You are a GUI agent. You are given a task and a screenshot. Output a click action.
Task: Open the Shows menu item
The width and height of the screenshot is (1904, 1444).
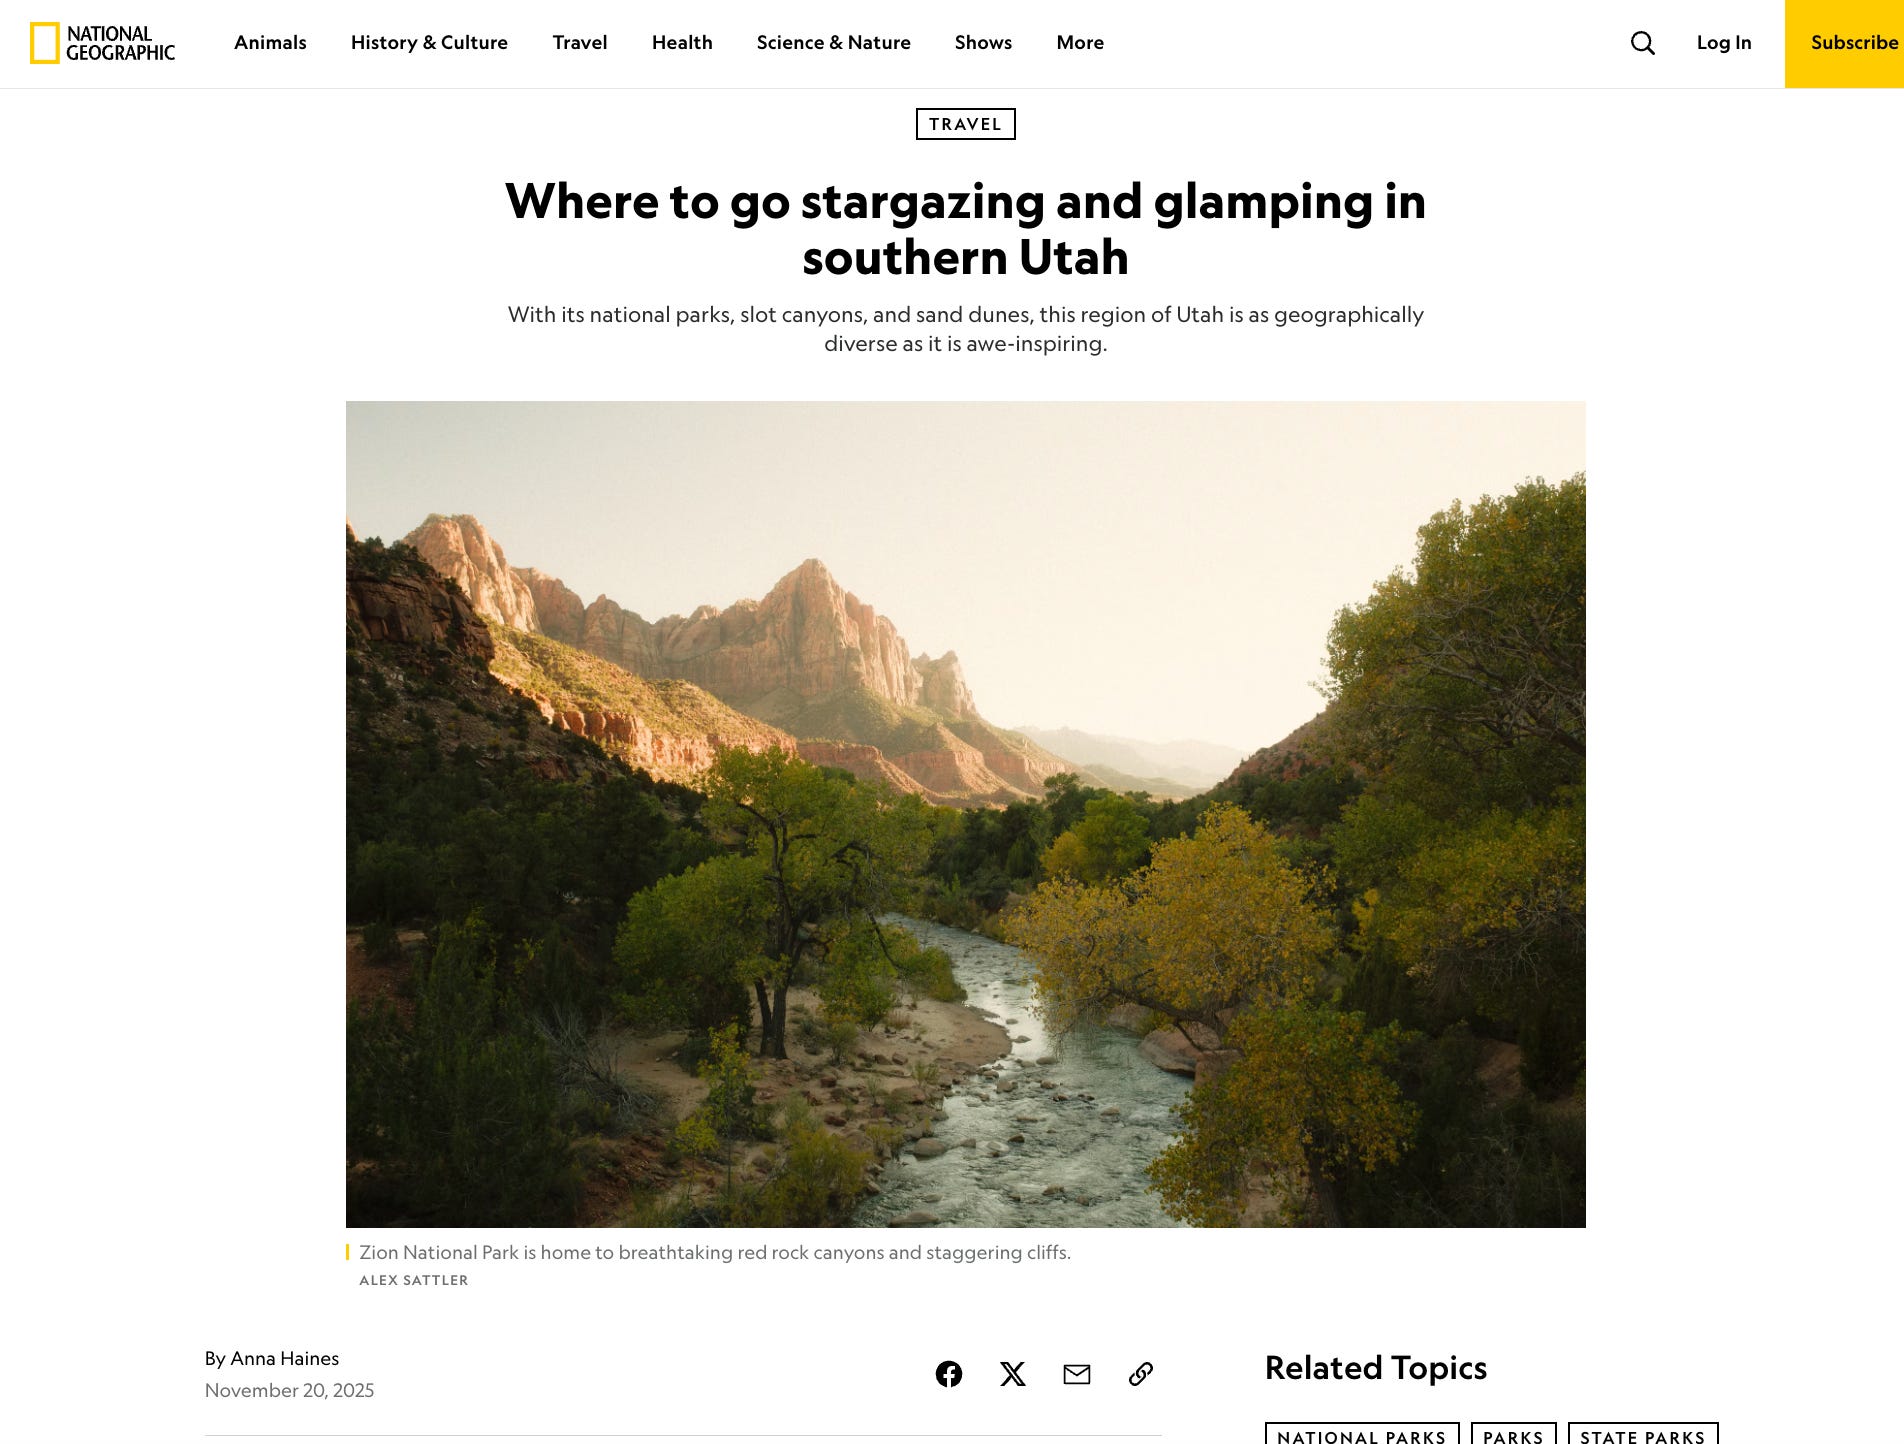(983, 43)
